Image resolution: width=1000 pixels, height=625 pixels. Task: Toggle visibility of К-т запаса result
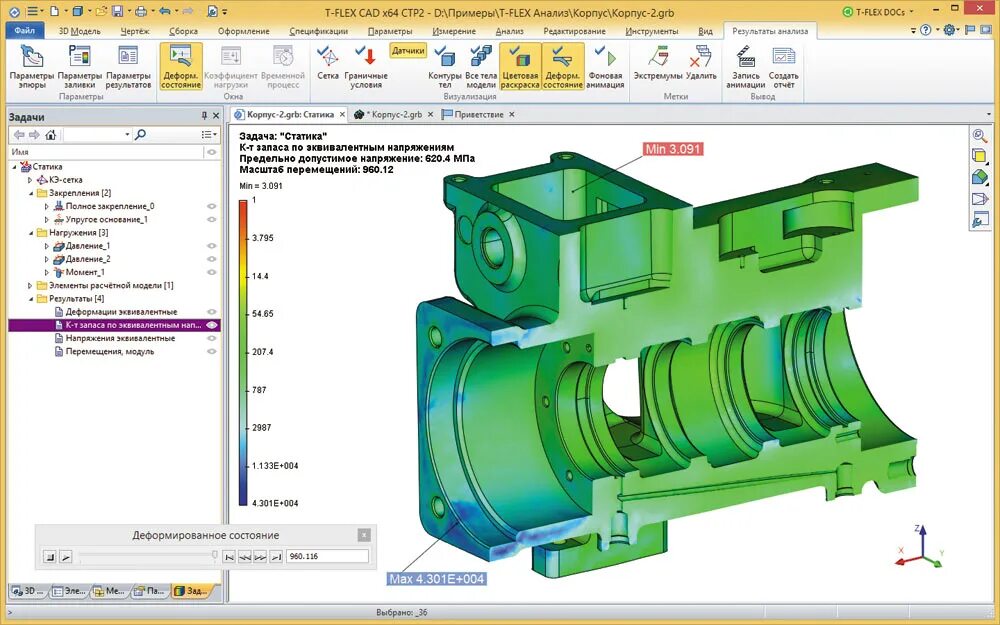tap(212, 325)
